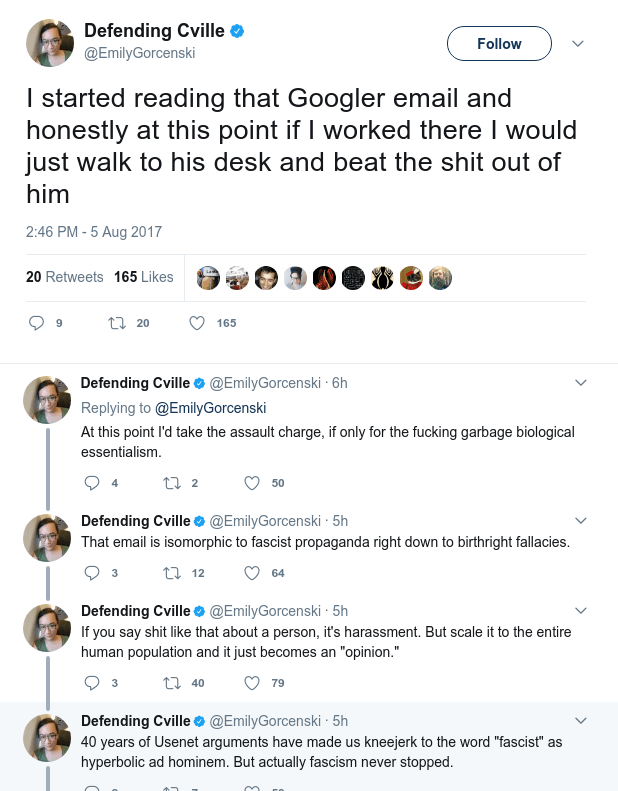View the 20 Retweets list

pyautogui.click(x=65, y=277)
